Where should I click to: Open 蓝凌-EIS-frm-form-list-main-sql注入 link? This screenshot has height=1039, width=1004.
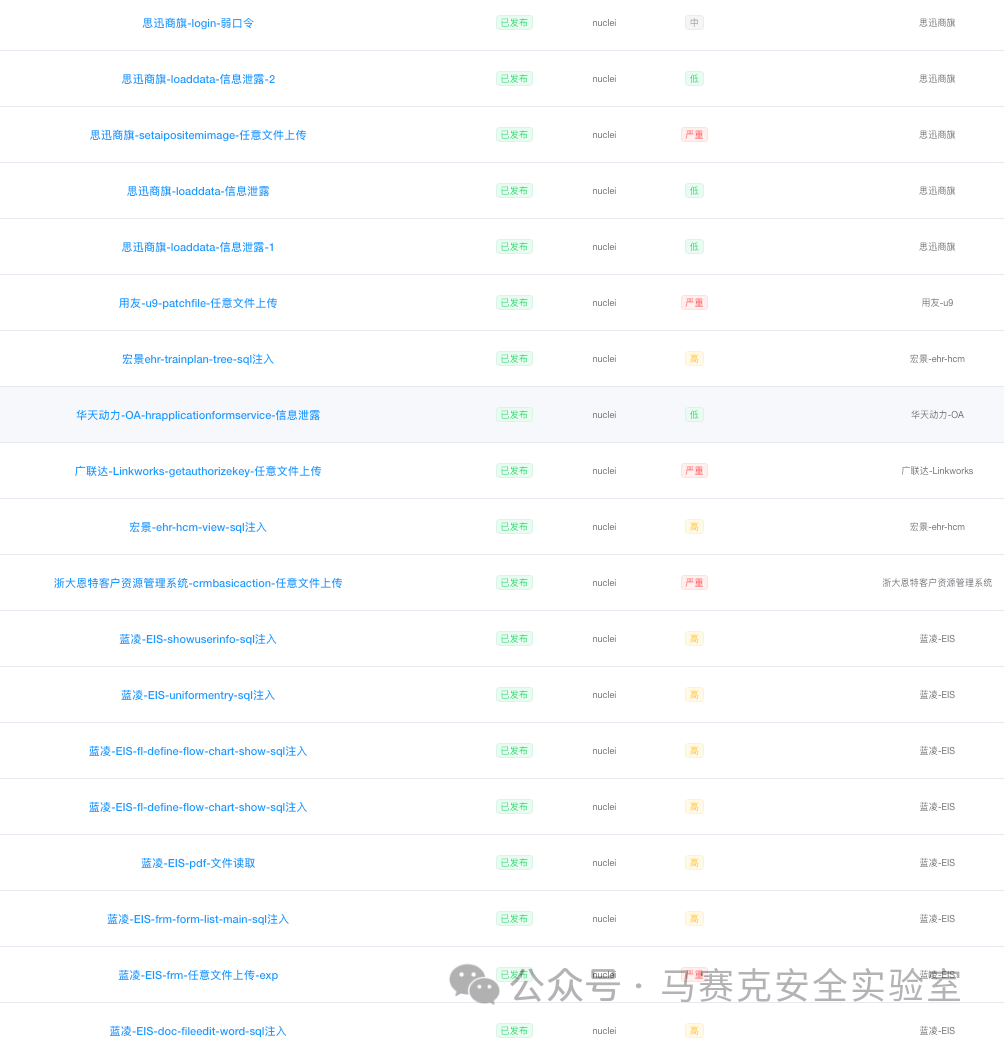(198, 919)
